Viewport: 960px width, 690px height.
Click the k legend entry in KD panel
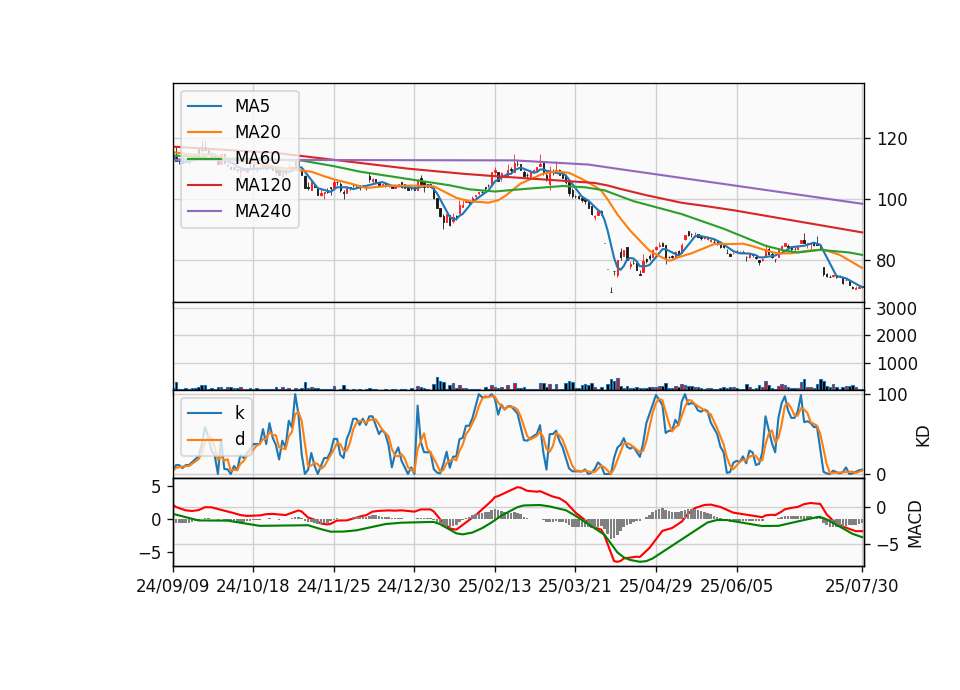click(x=239, y=413)
